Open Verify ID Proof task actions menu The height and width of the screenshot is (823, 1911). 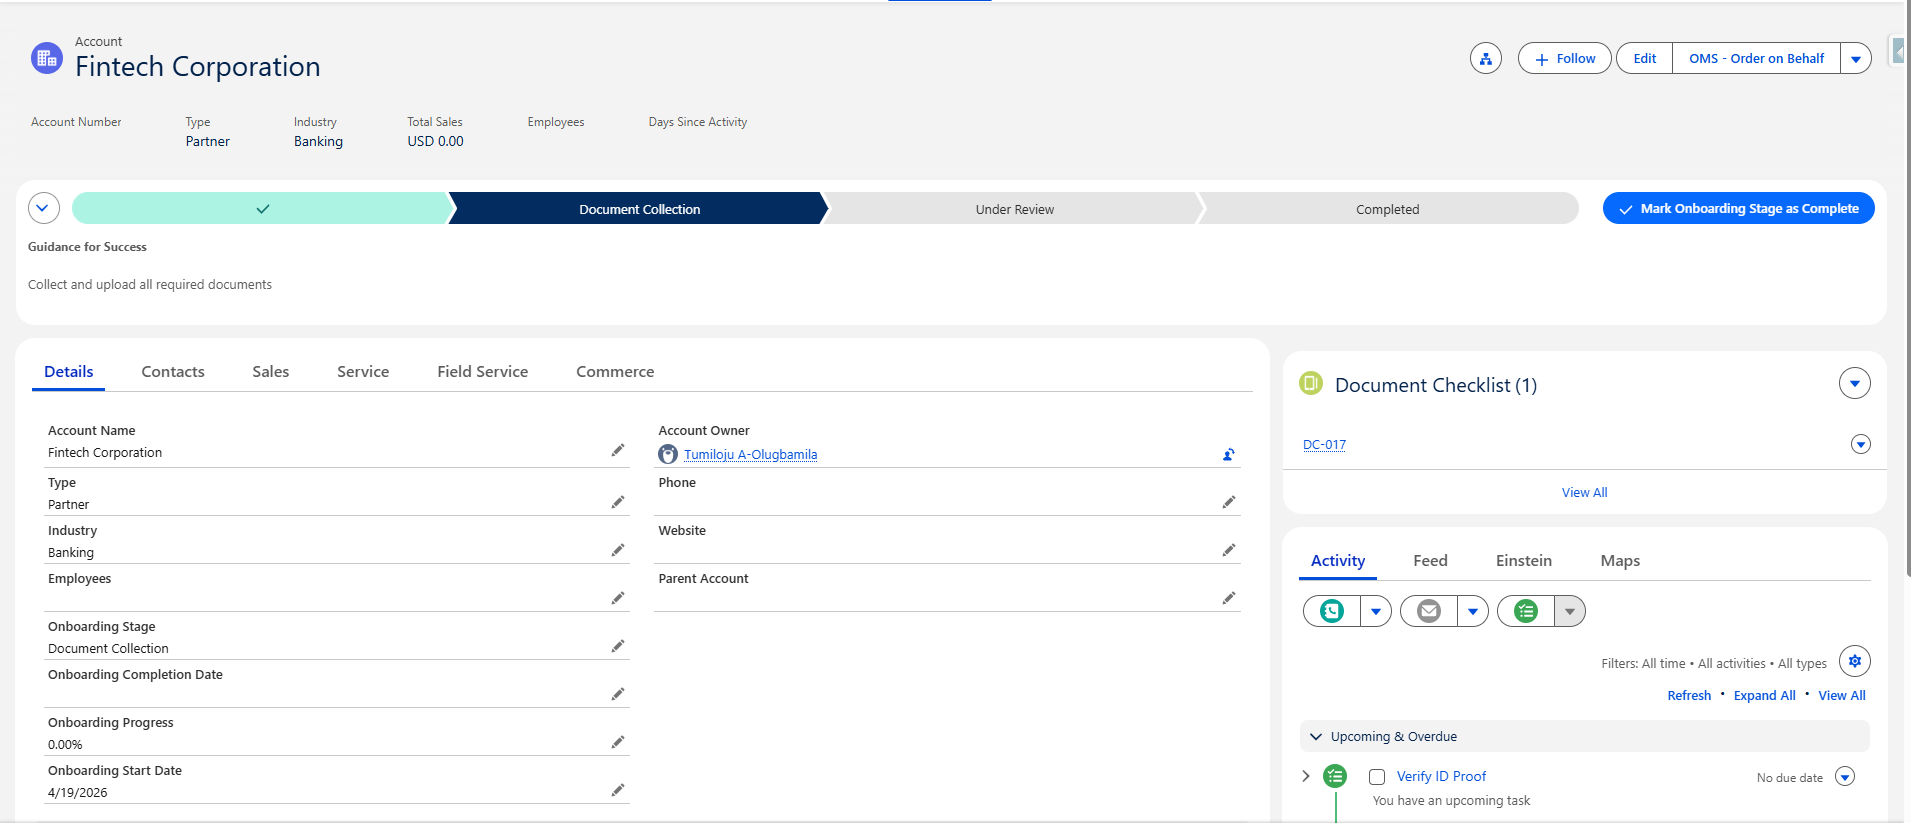1845,777
